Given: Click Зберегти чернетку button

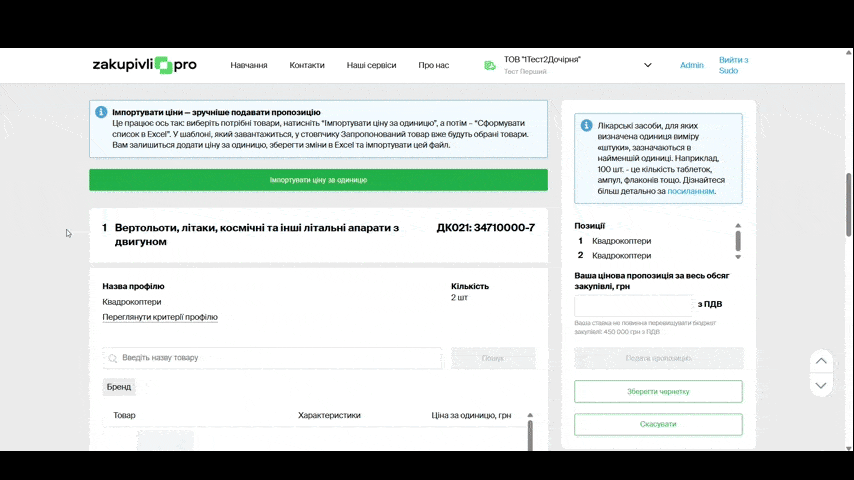Looking at the screenshot, I should pos(658,391).
